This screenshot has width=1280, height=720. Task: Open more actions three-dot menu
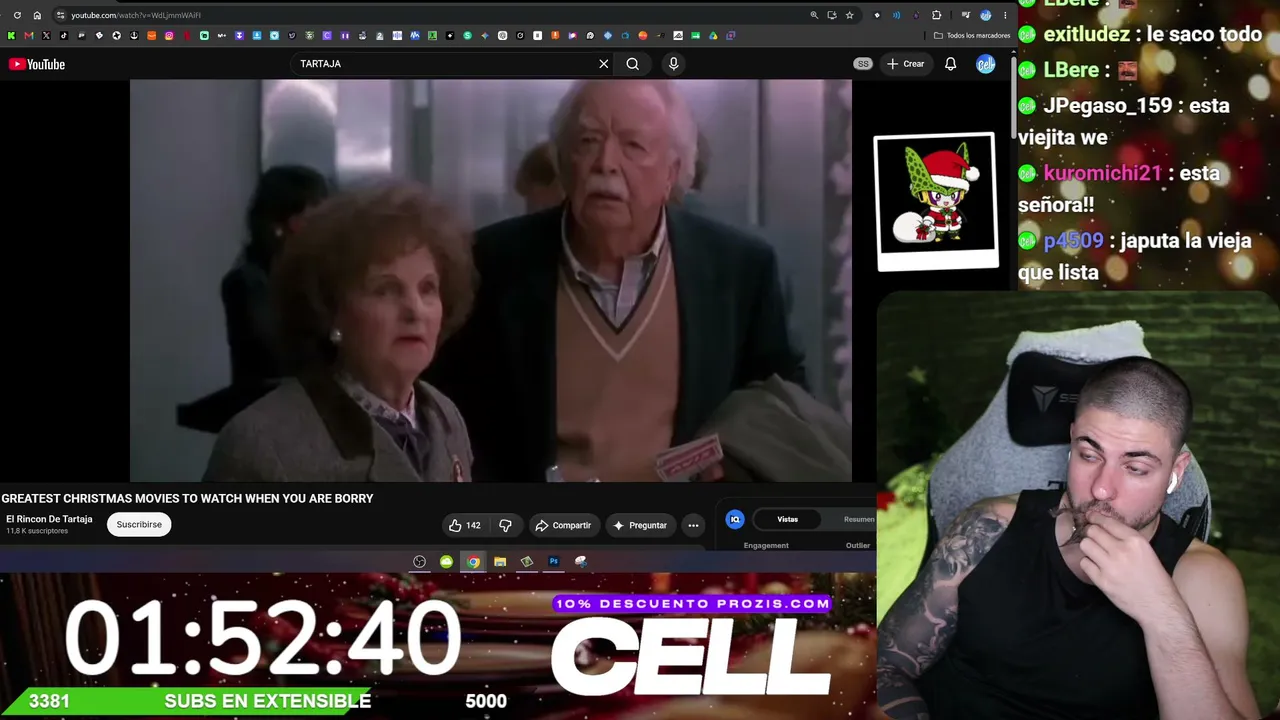[693, 525]
